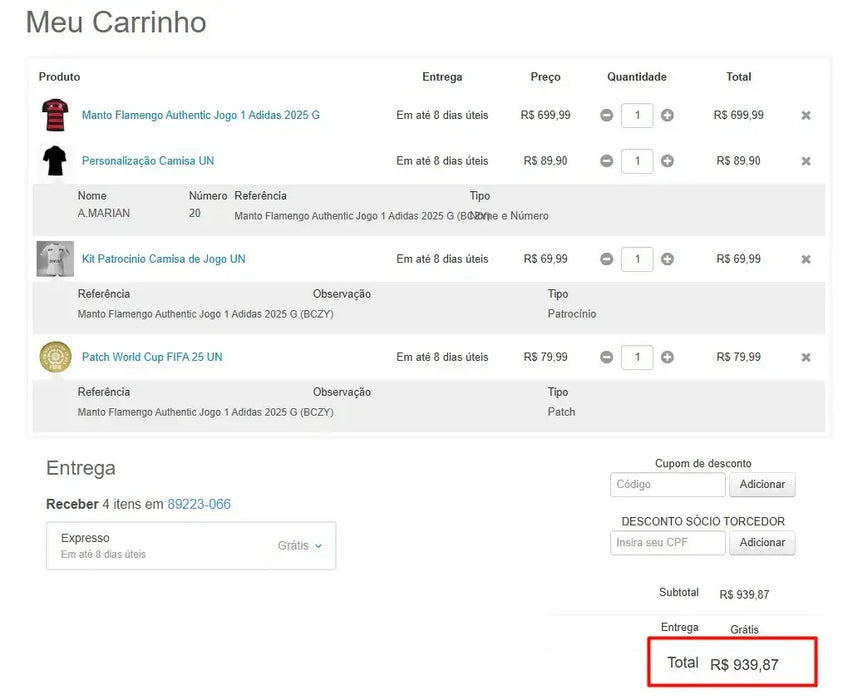Expand the Expresso shipping option dropdown
853x700 pixels.
[x=300, y=546]
